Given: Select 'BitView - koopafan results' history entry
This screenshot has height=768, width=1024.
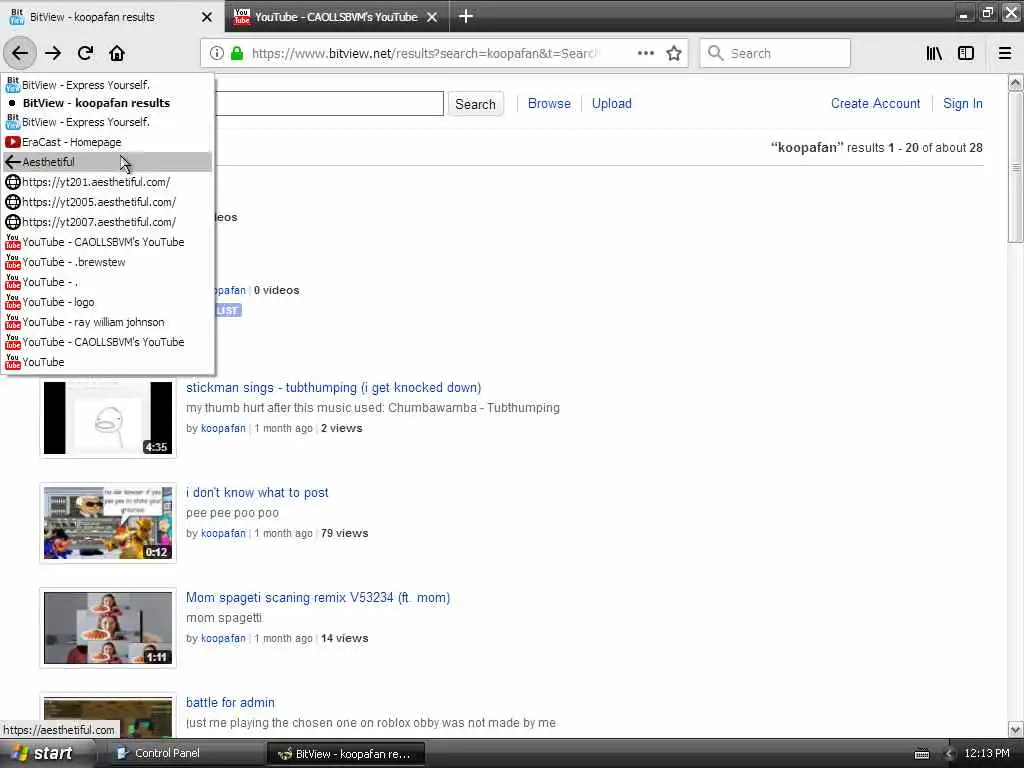Looking at the screenshot, I should click(108, 103).
